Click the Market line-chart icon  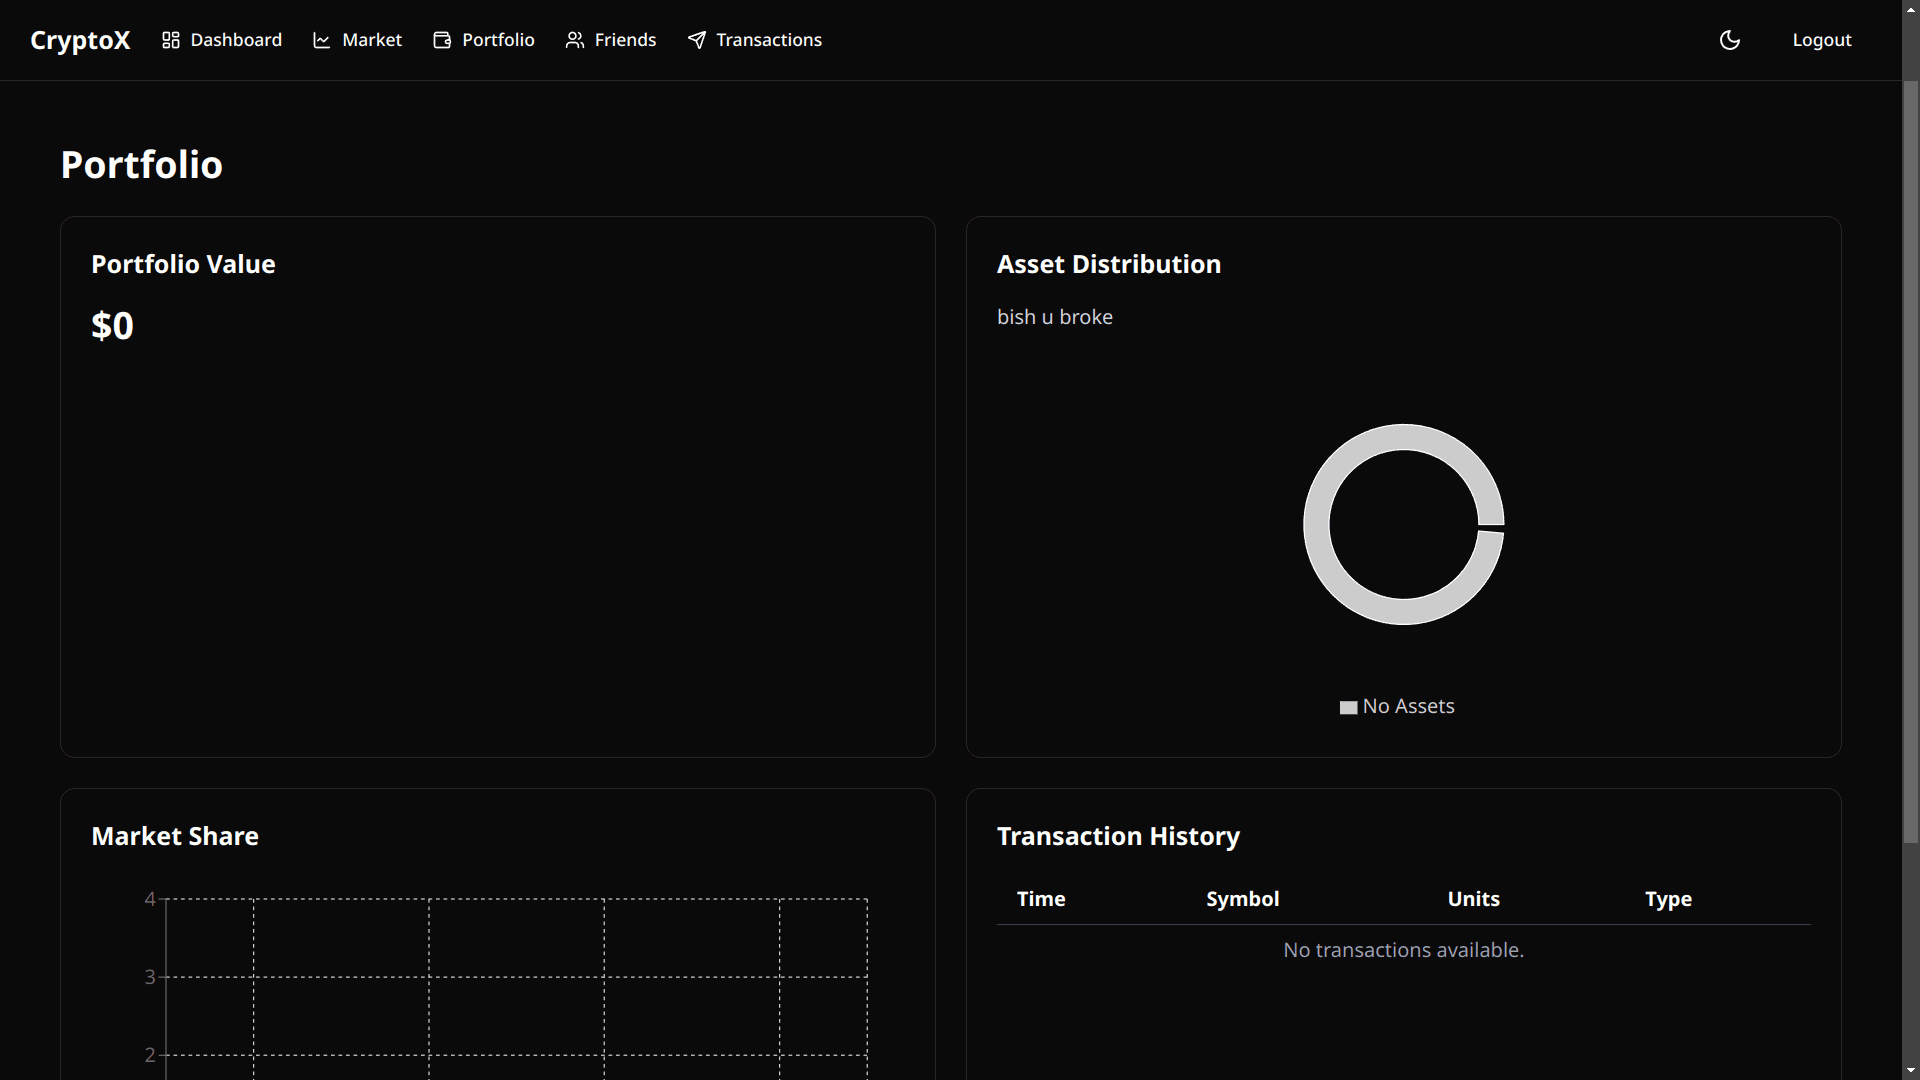[322, 40]
